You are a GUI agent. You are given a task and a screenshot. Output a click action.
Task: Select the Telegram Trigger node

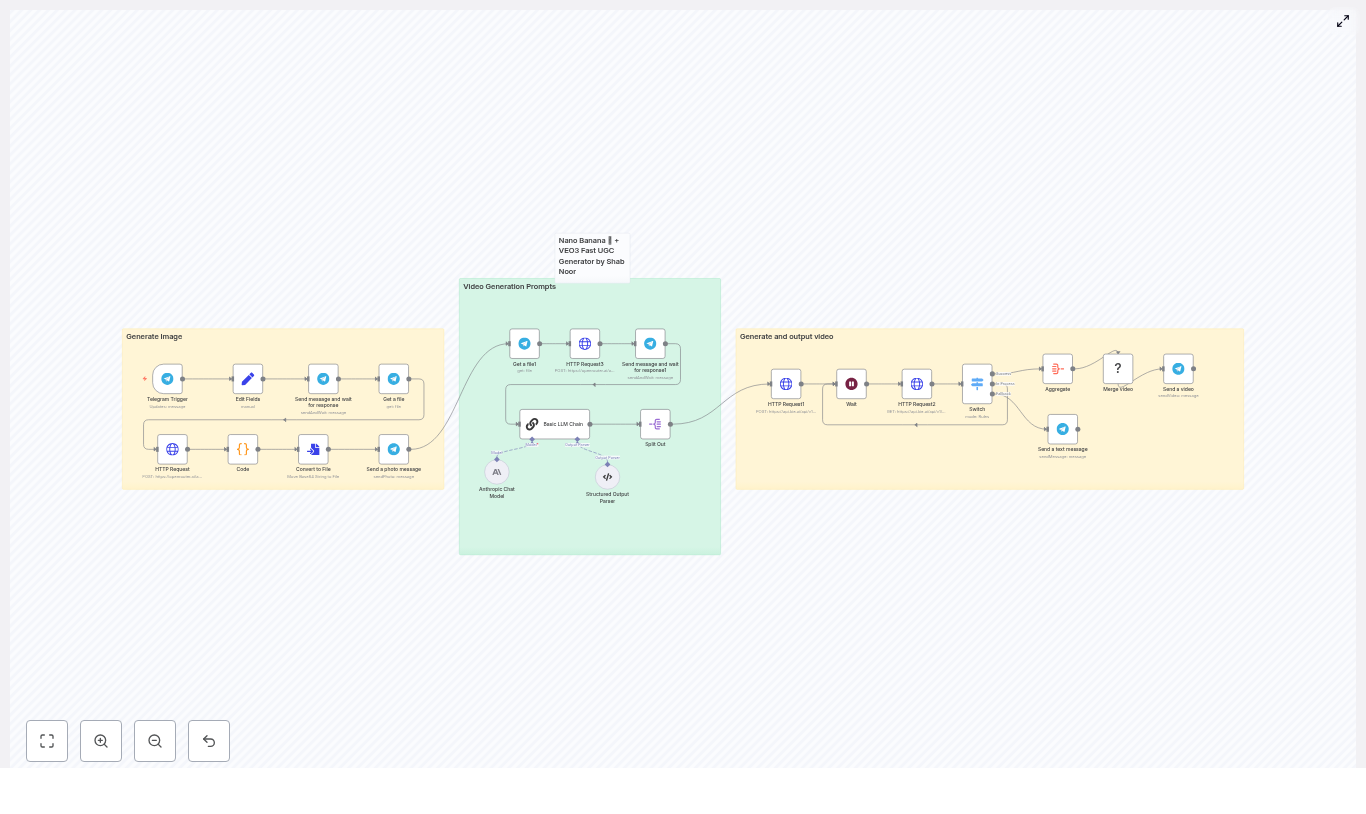(x=167, y=378)
